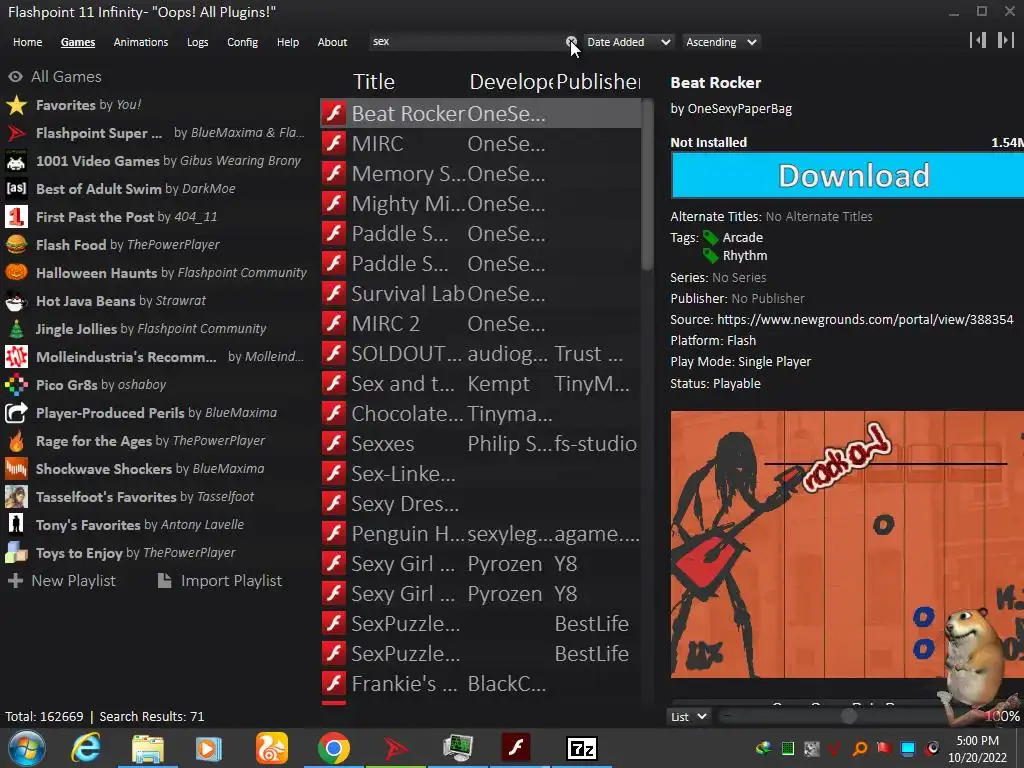Screen dimensions: 1024x768
Task: Open the Help tab
Action: (287, 42)
